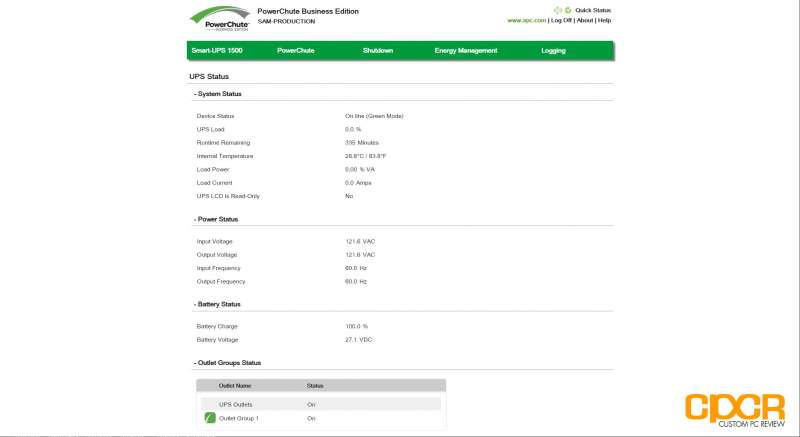This screenshot has height=437, width=800.
Task: Click the UPS LCD Is Read-Only label
Action: (228, 196)
